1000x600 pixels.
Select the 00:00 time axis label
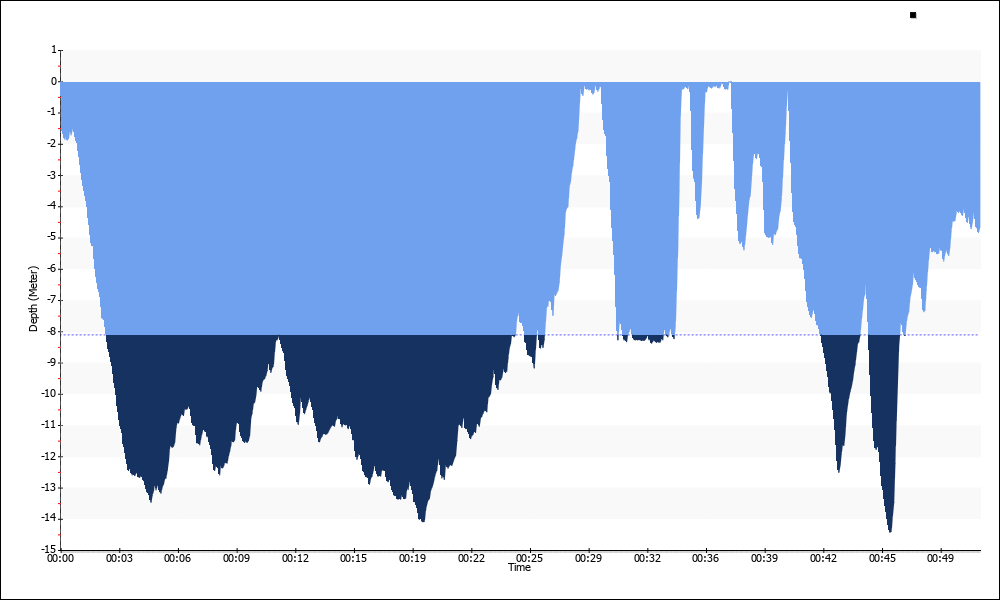click(61, 559)
